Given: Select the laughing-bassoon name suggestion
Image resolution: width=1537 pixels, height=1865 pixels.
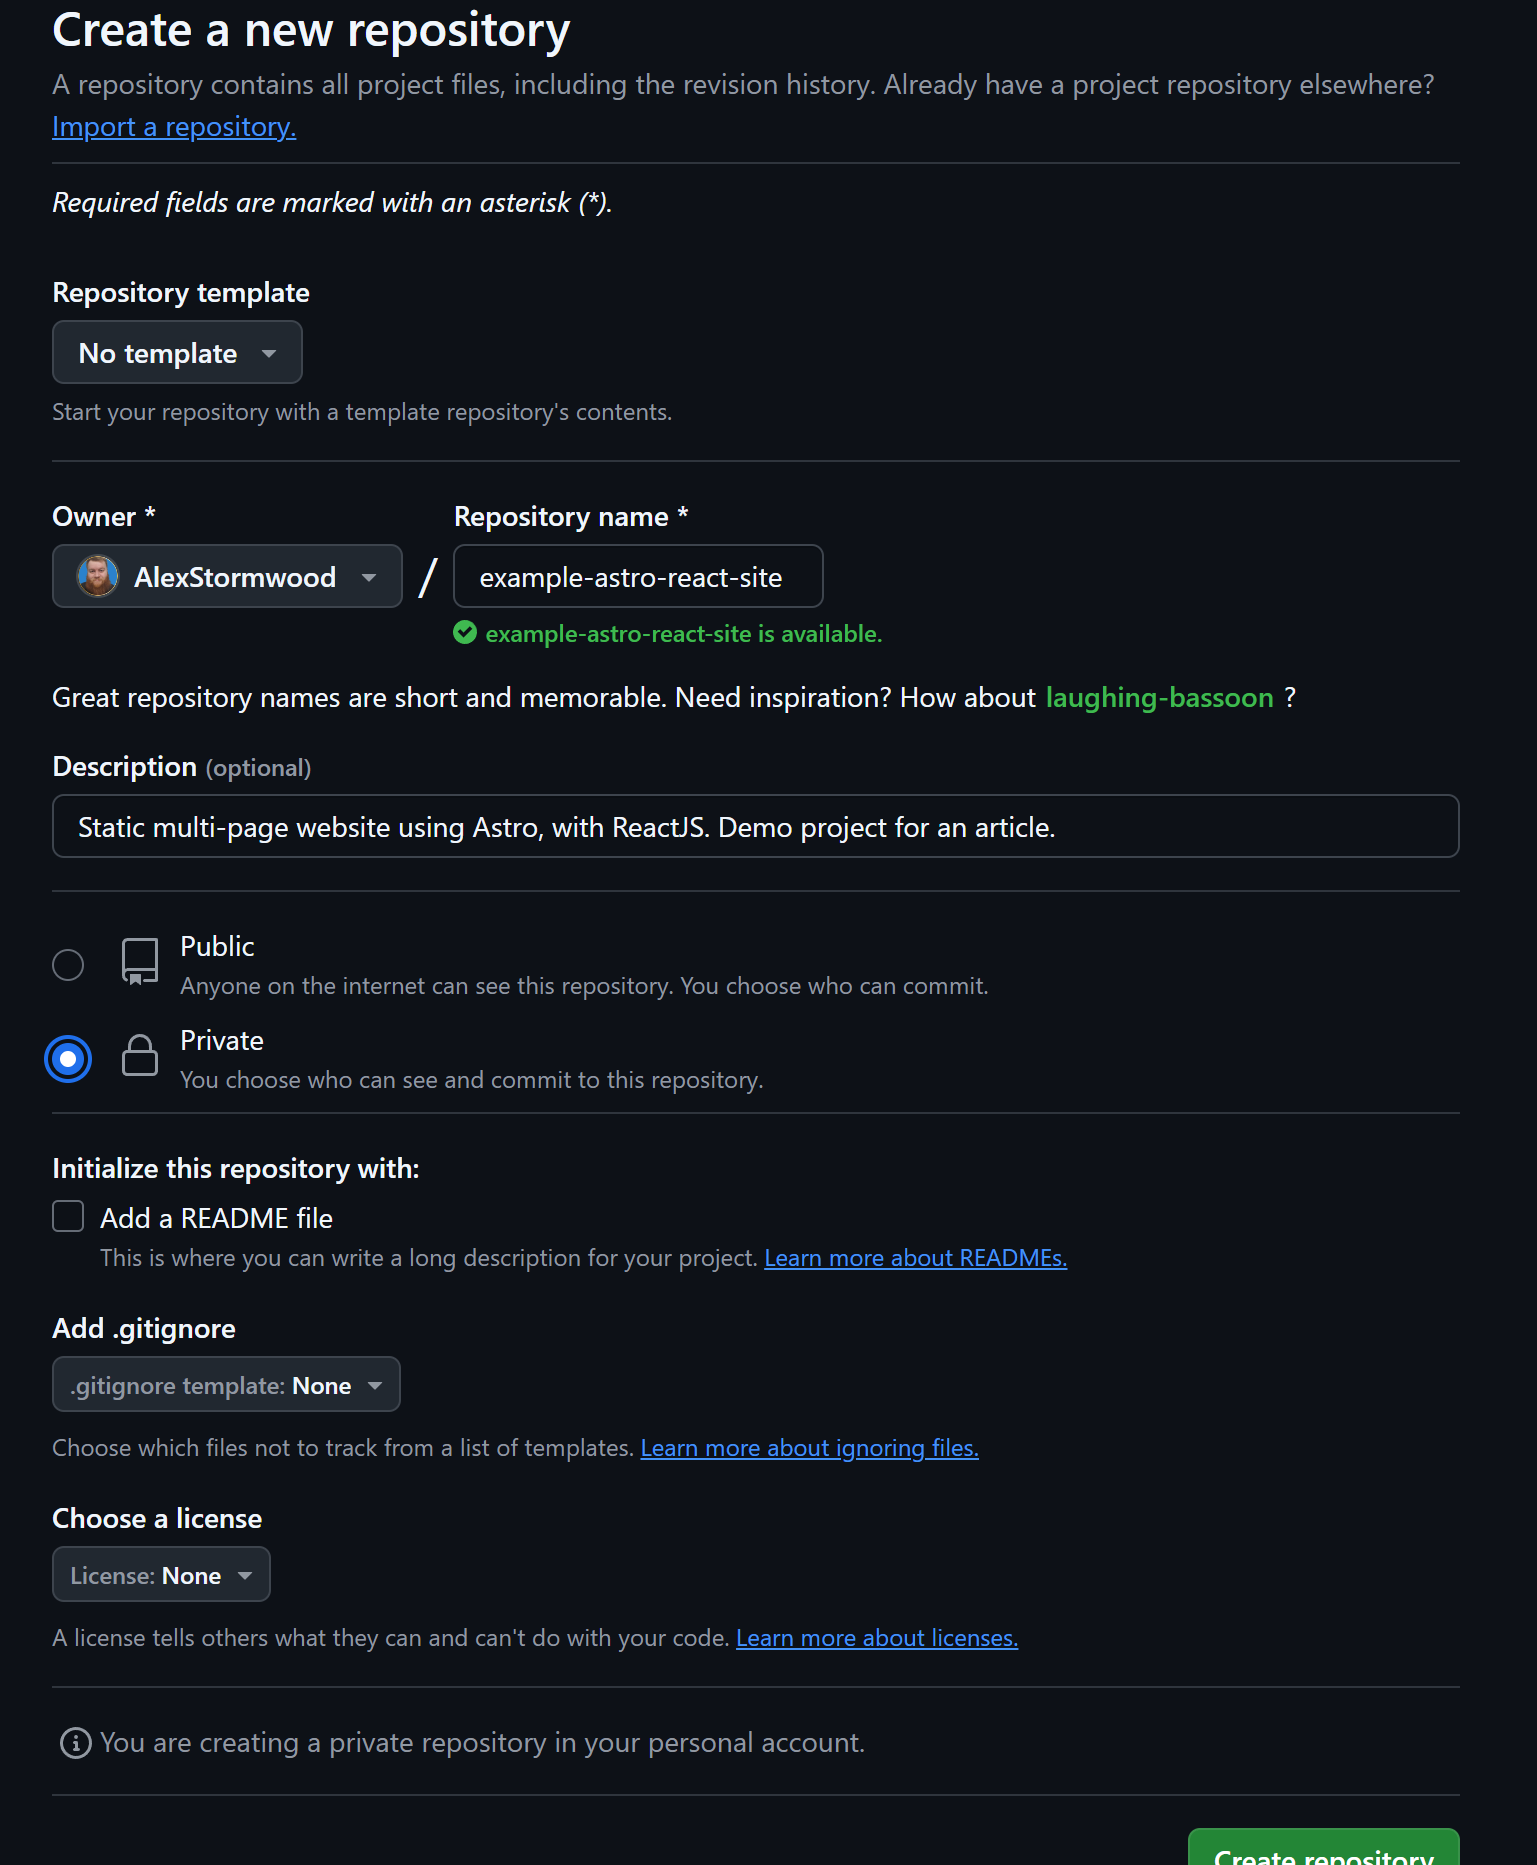Looking at the screenshot, I should pyautogui.click(x=1159, y=697).
